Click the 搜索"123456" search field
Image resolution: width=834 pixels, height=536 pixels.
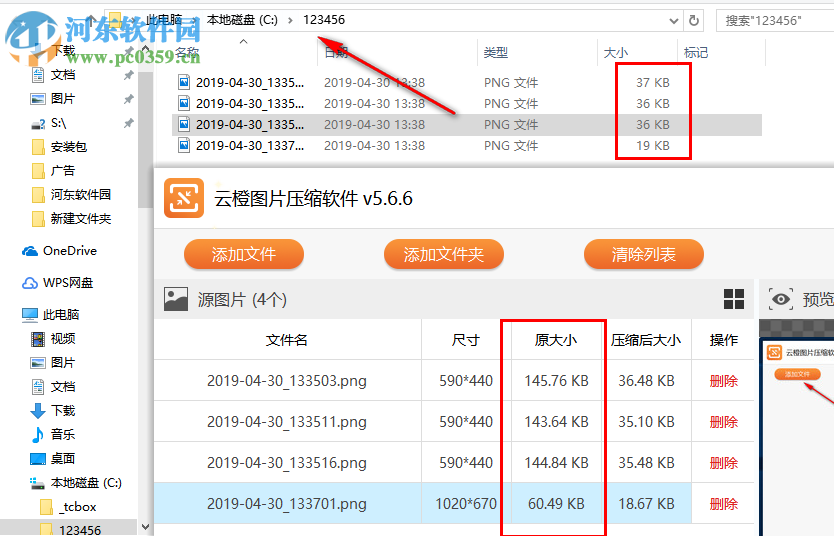(x=774, y=21)
